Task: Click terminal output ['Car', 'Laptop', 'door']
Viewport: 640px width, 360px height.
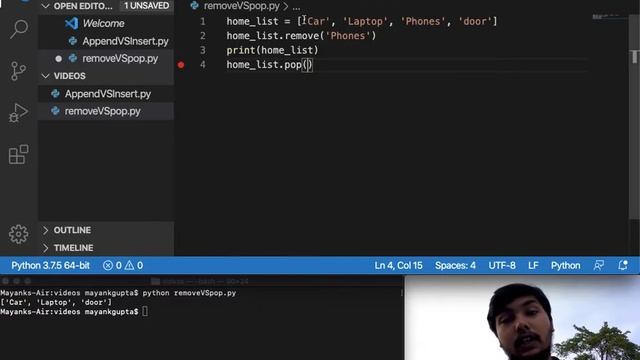Action: 56,302
